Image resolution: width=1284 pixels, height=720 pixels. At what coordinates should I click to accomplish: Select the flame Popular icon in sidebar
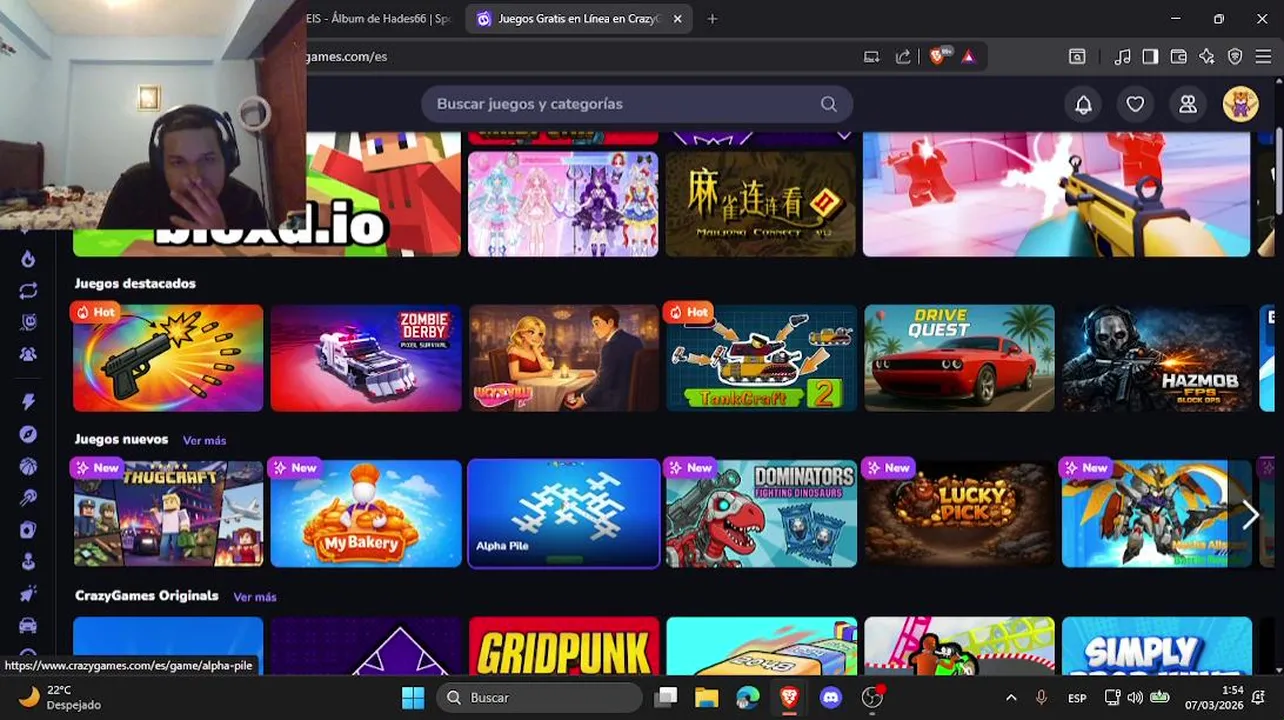(x=28, y=259)
